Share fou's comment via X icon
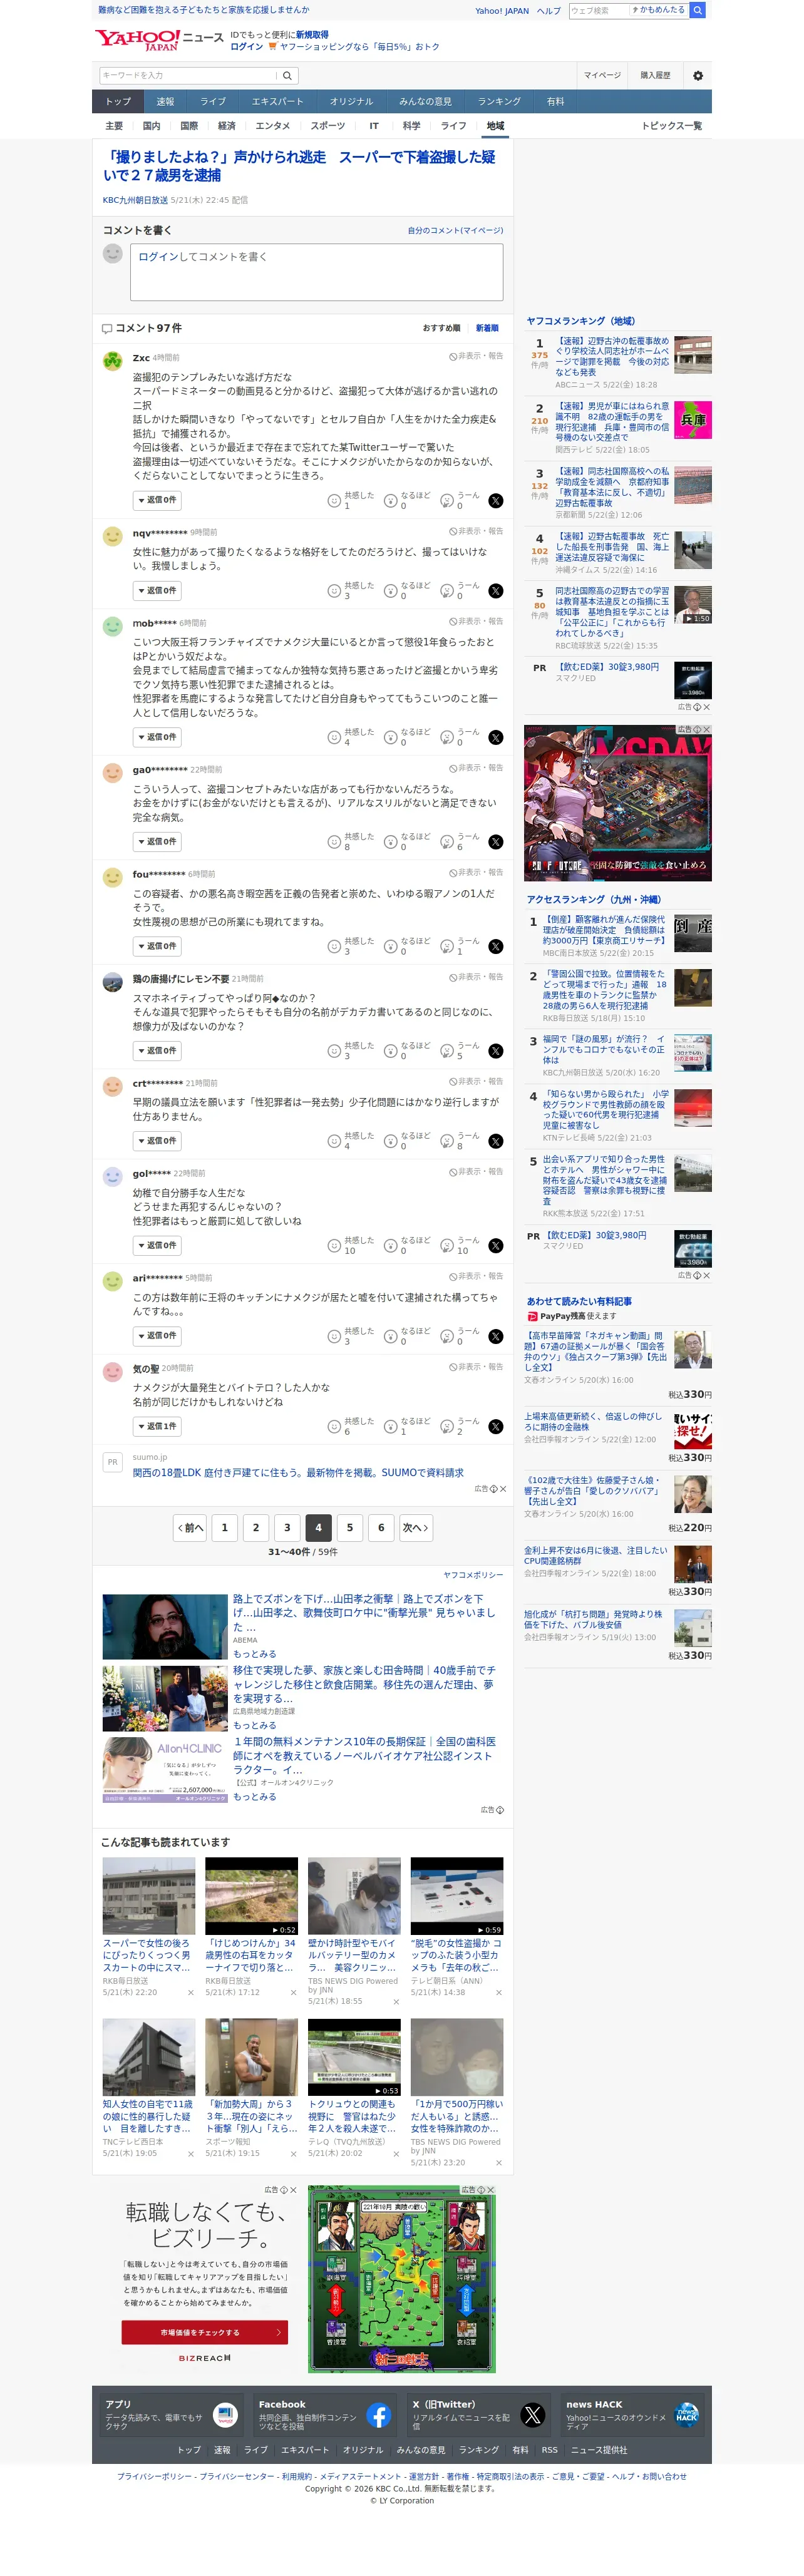The height and width of the screenshot is (2576, 804). pos(495,946)
